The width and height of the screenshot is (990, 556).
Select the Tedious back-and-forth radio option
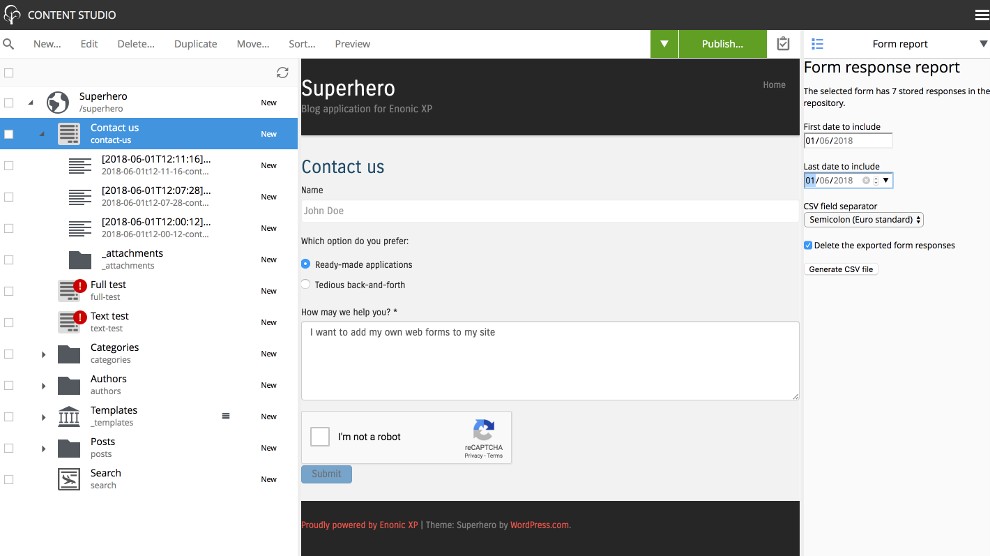click(306, 284)
